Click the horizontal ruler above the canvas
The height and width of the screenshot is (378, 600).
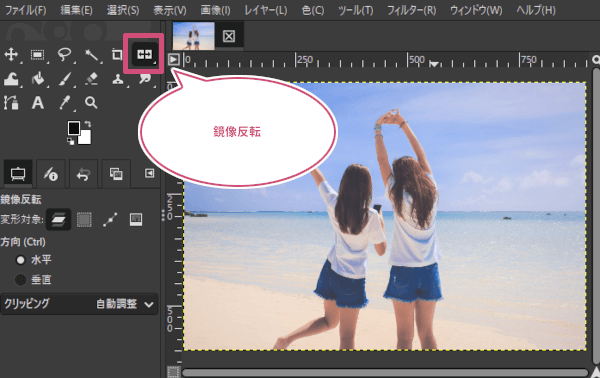click(385, 60)
